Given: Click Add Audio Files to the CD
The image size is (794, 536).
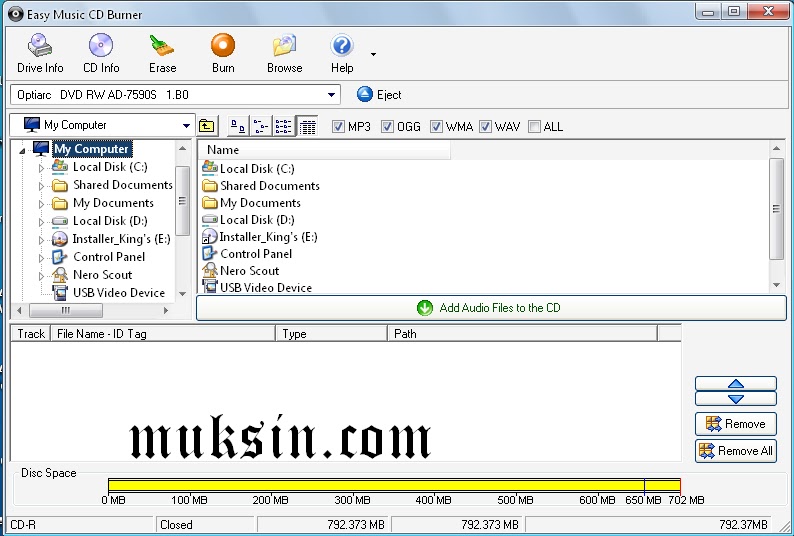Looking at the screenshot, I should [x=491, y=308].
